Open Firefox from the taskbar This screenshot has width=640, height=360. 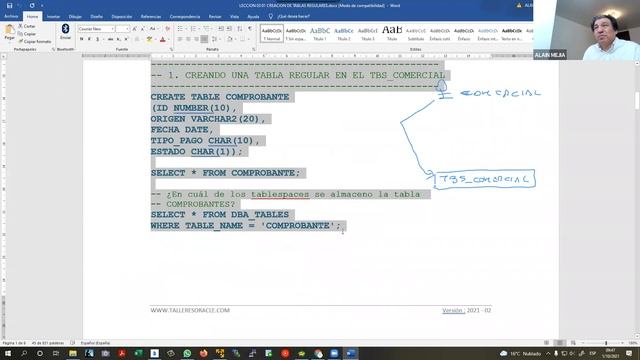pos(203,353)
